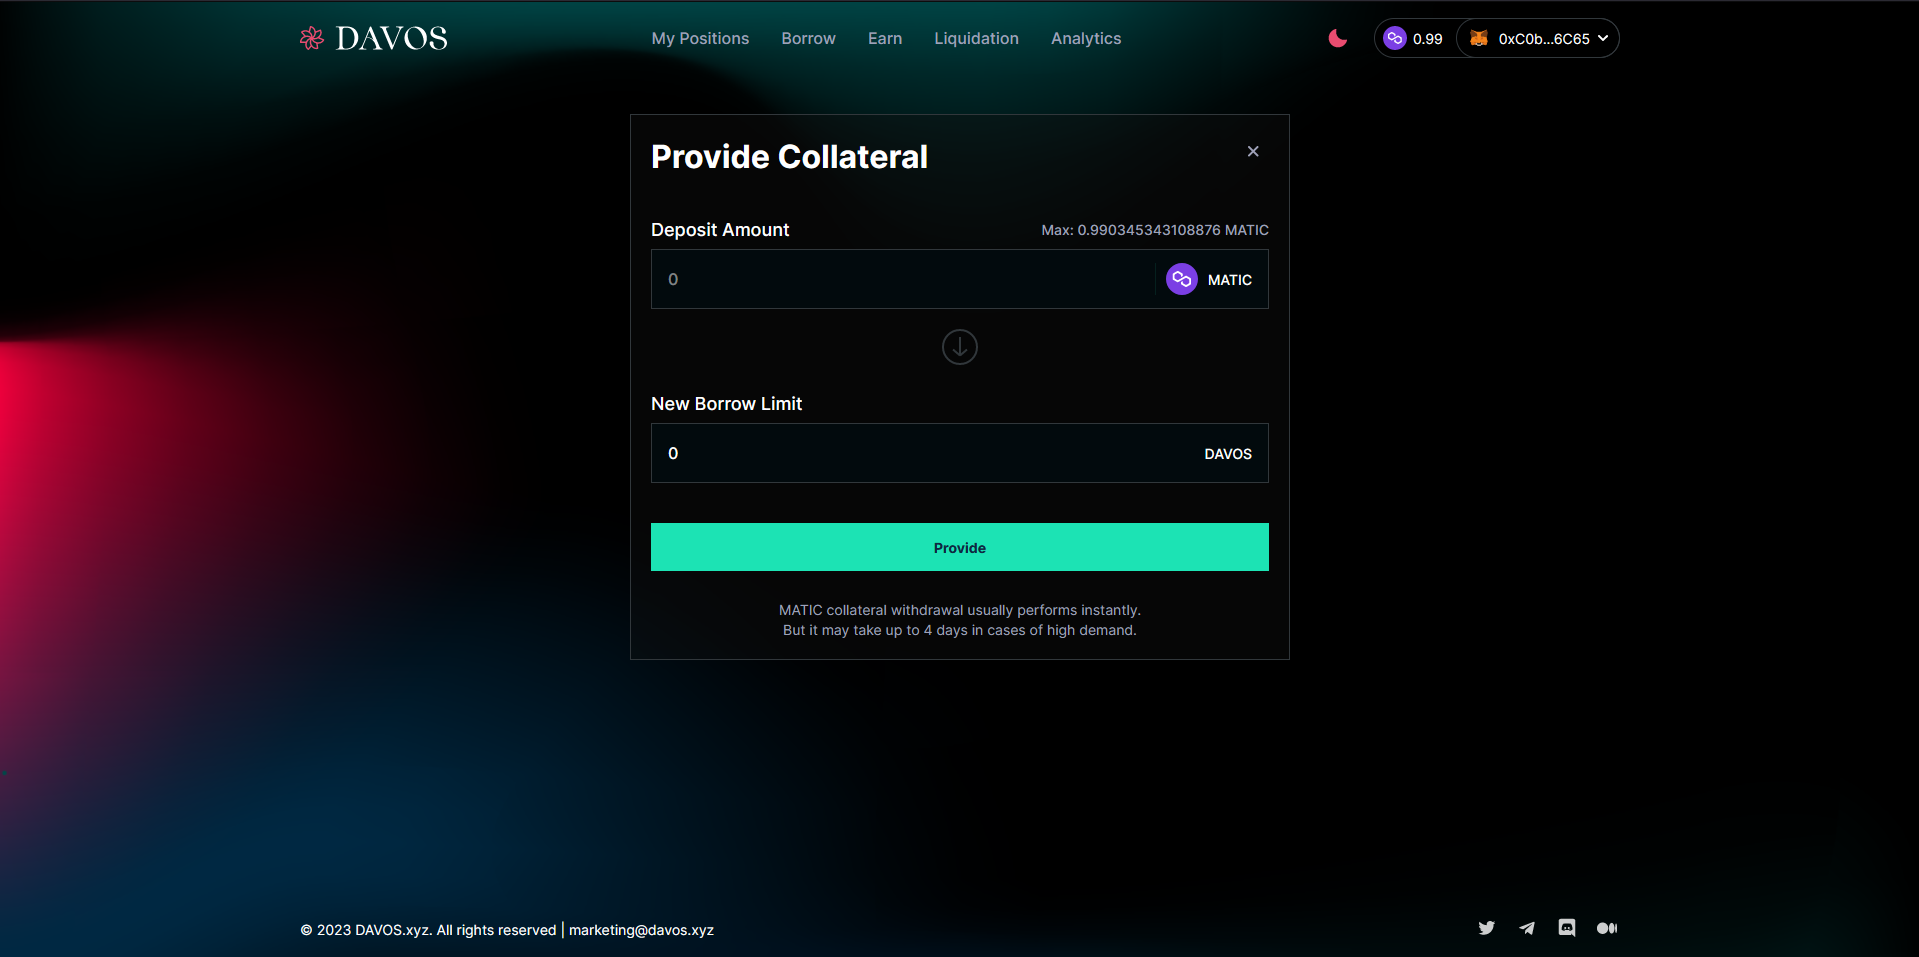Image resolution: width=1919 pixels, height=957 pixels.
Task: Click the down arrow circle icon
Action: (x=959, y=347)
